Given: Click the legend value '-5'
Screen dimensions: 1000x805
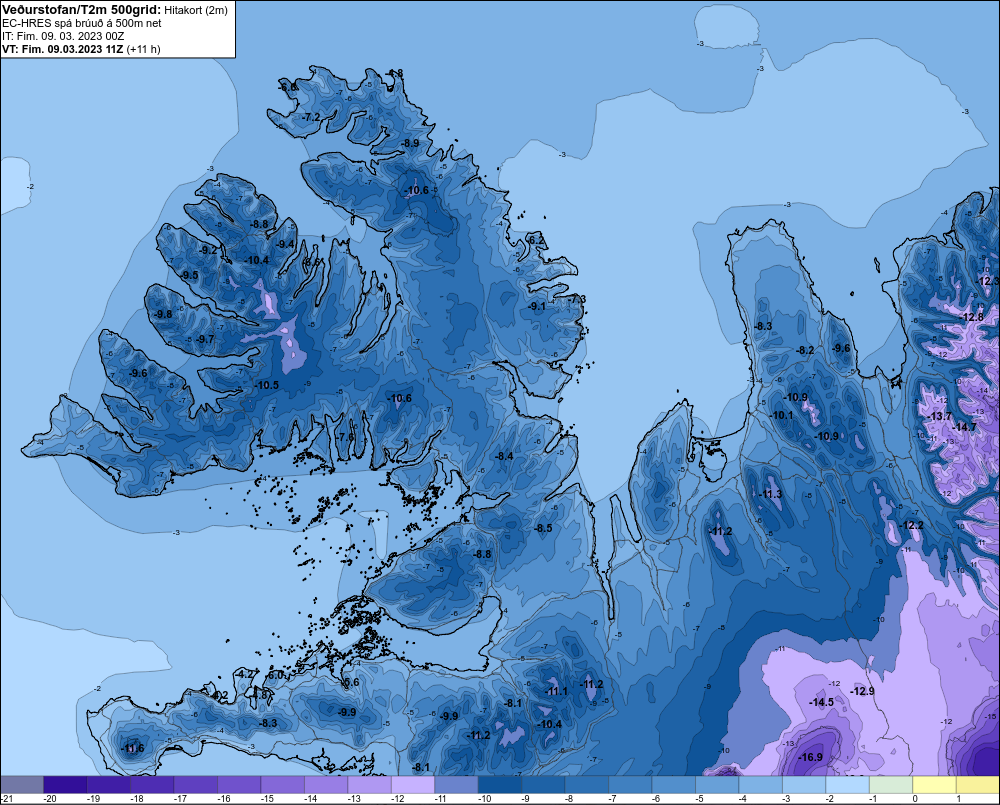Looking at the screenshot, I should coord(699,799).
